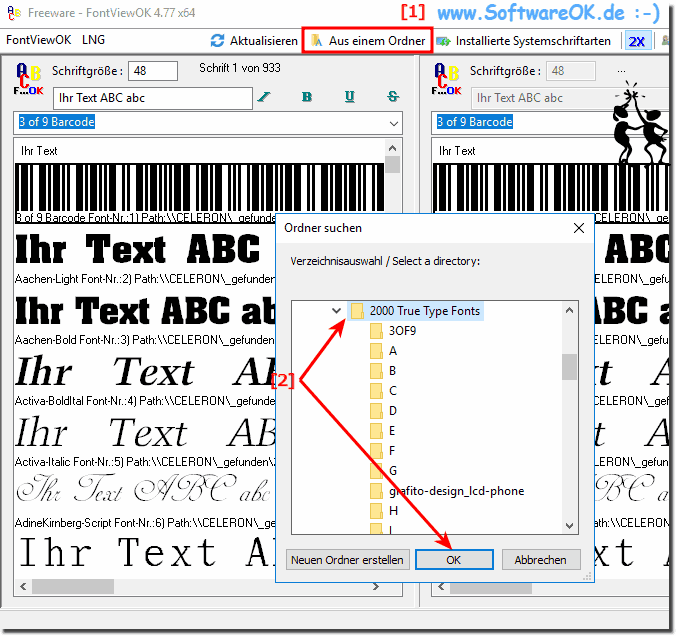Open the LNG language menu
This screenshot has width=676, height=636.
coord(93,40)
